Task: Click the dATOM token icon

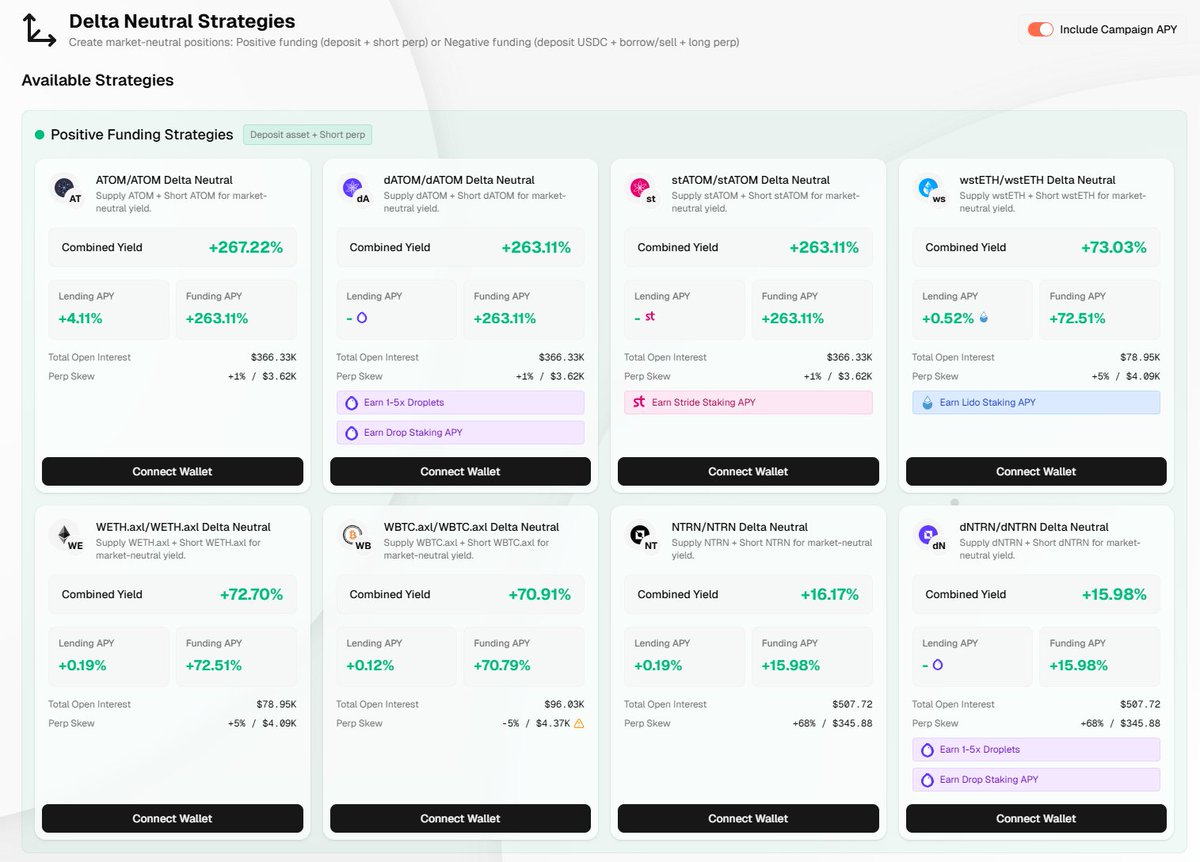Action: pos(352,188)
